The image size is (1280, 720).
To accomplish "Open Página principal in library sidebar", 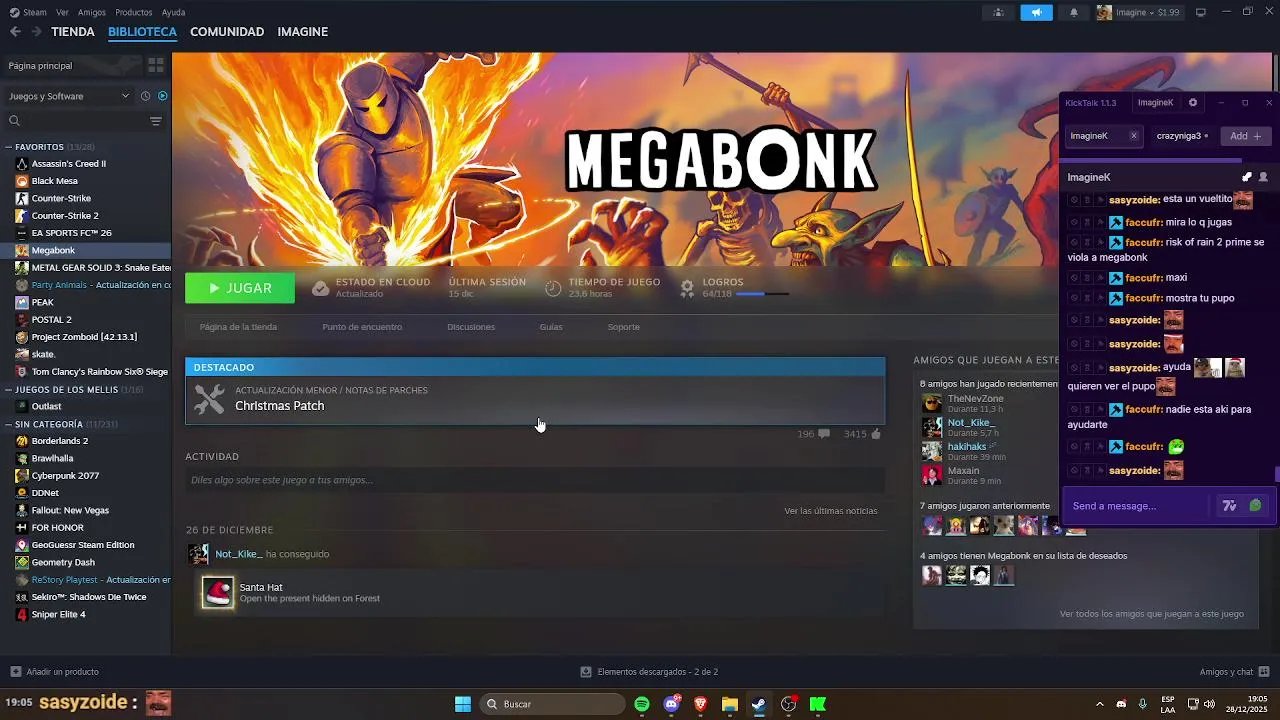I will (72, 65).
